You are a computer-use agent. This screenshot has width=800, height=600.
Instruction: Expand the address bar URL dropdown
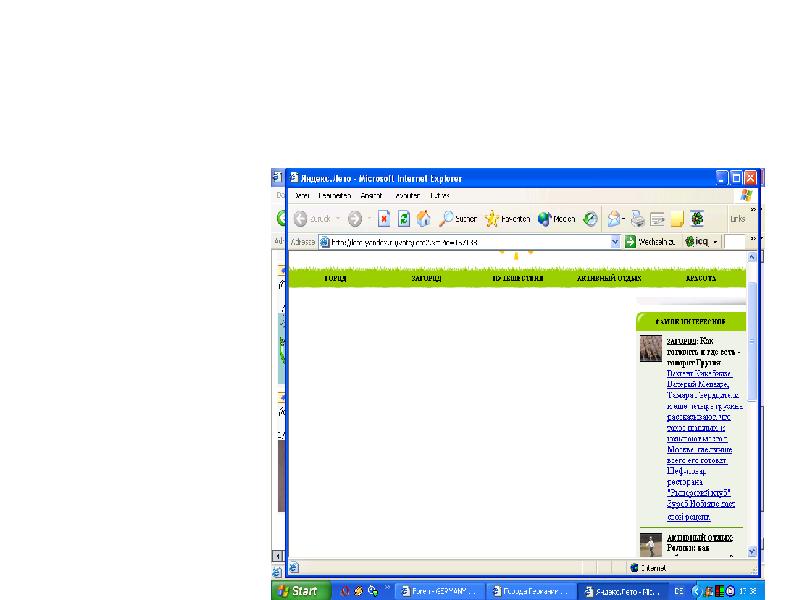615,242
